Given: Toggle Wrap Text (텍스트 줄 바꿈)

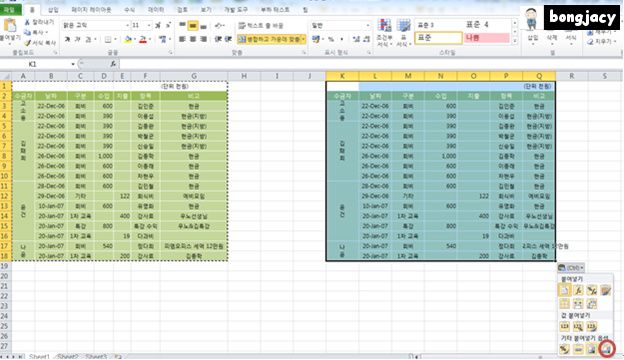Looking at the screenshot, I should [261, 25].
